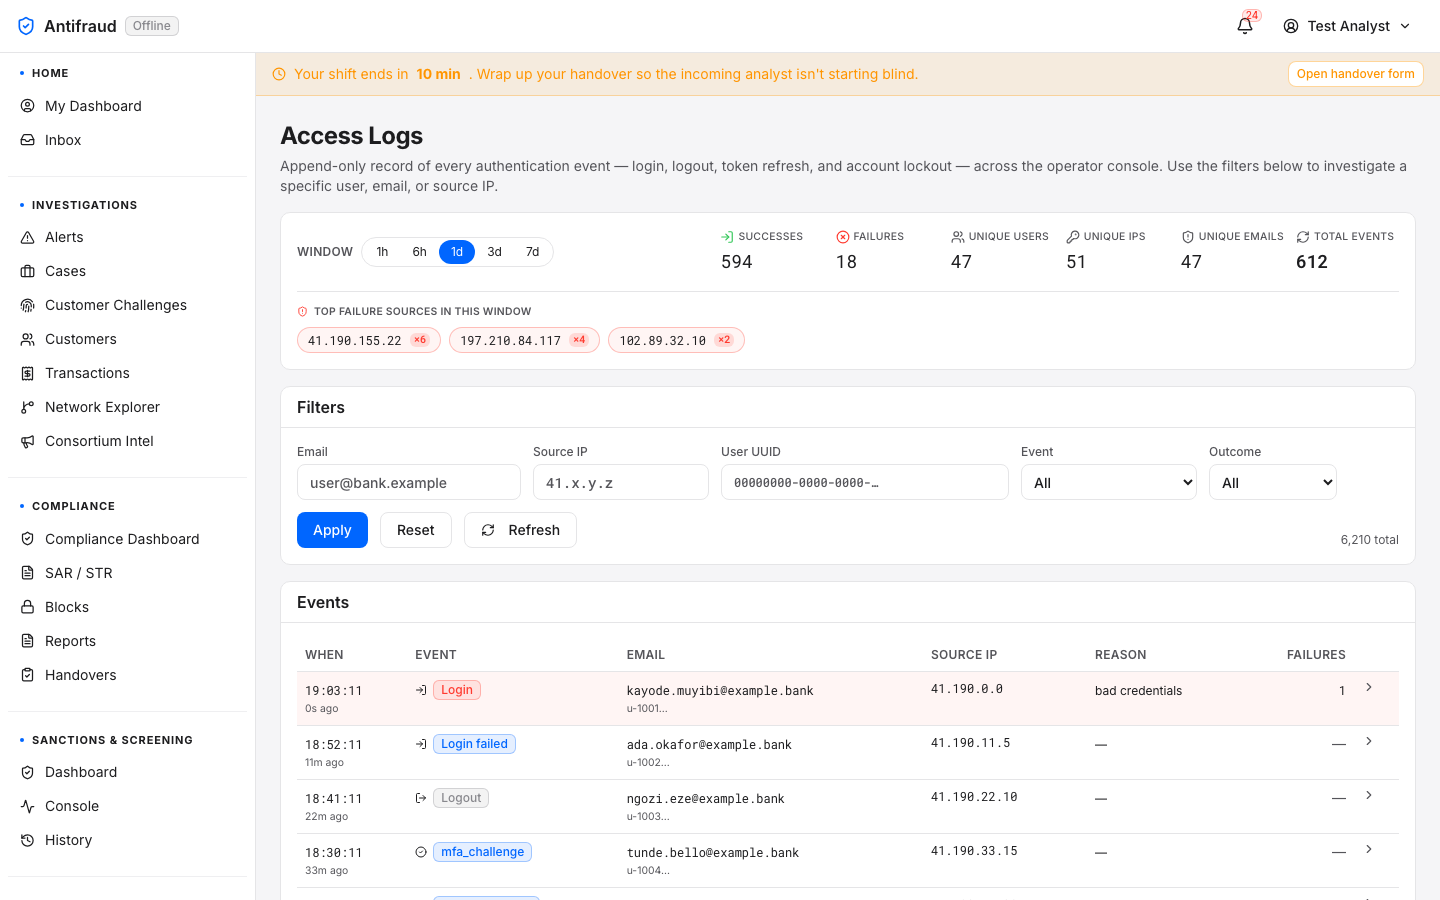Open the Handovers page
This screenshot has height=900, width=1440.
pos(127,675)
